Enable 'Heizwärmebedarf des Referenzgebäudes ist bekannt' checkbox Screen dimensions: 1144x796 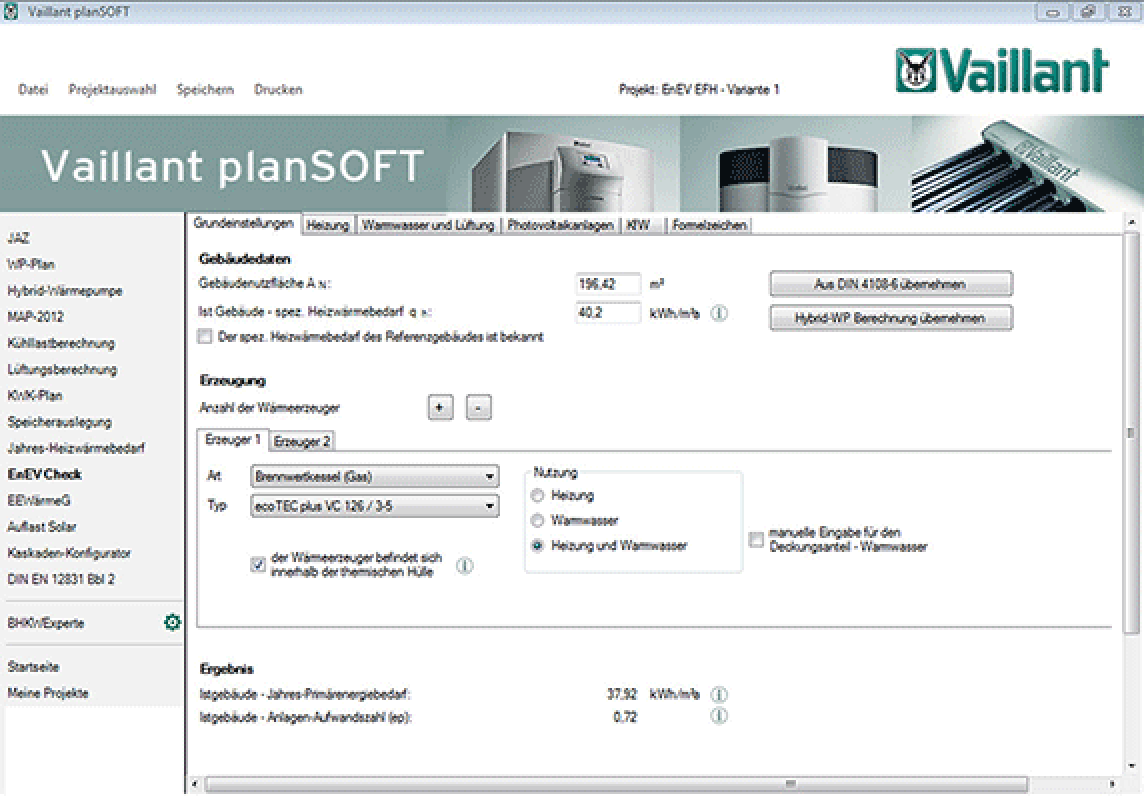(205, 336)
